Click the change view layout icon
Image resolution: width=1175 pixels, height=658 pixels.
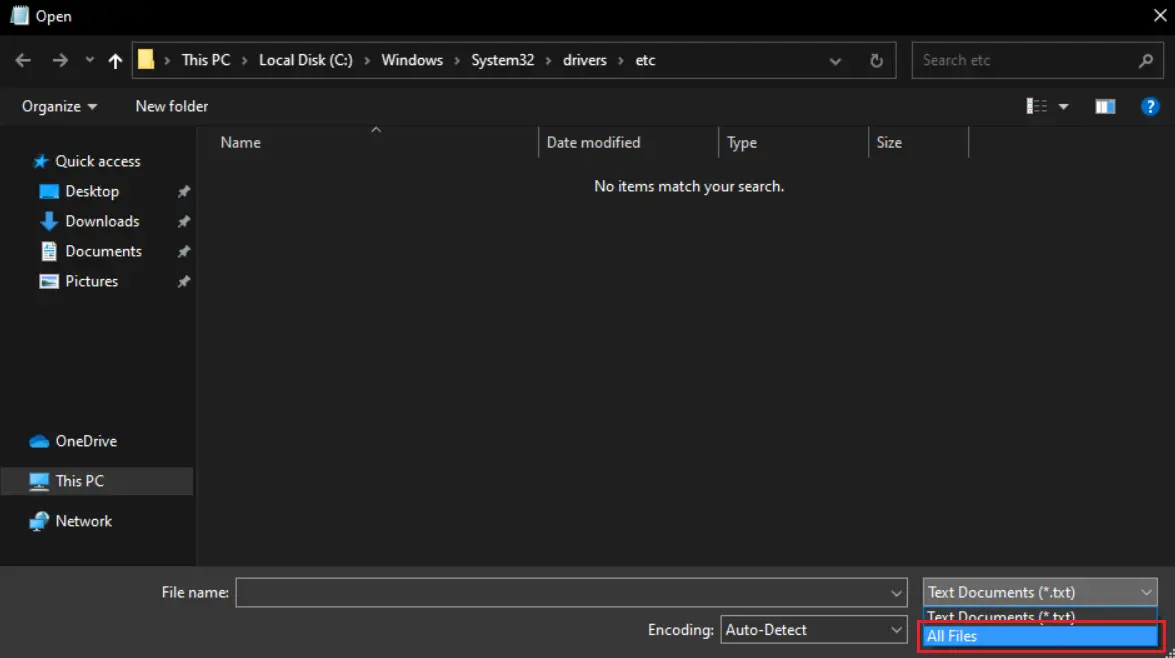1037,106
